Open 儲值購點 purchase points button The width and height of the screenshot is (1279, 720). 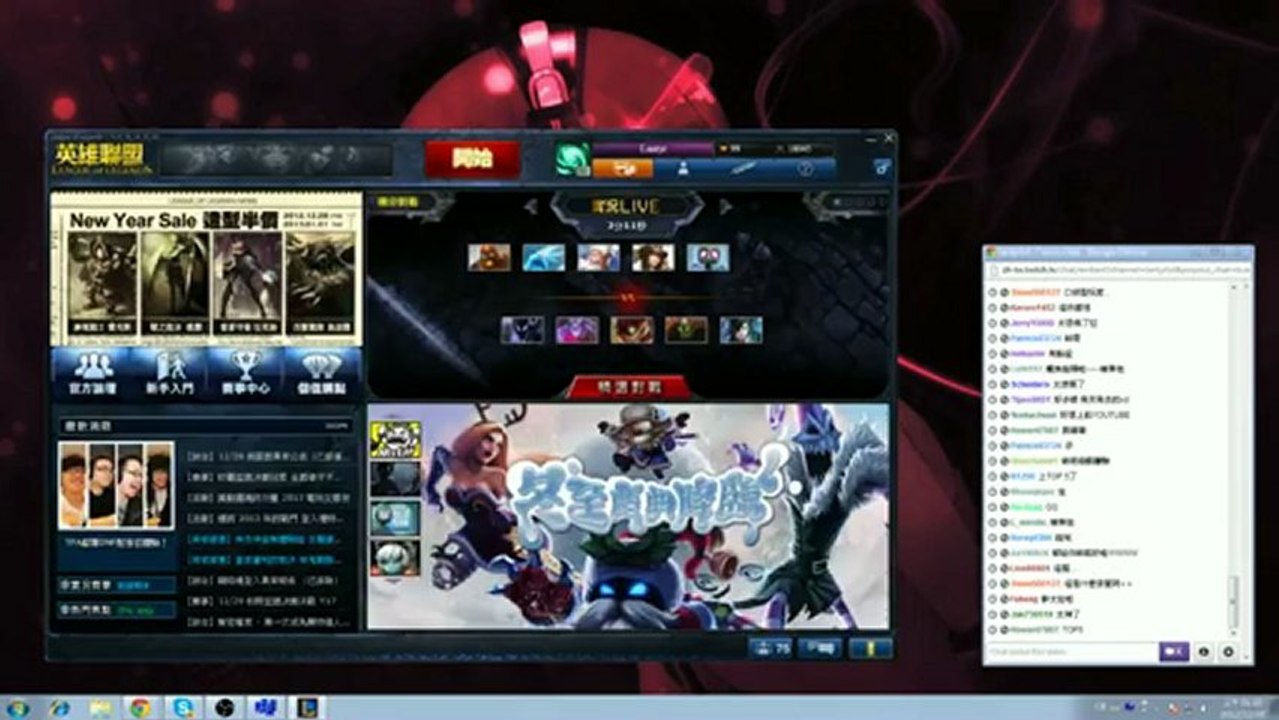[322, 373]
